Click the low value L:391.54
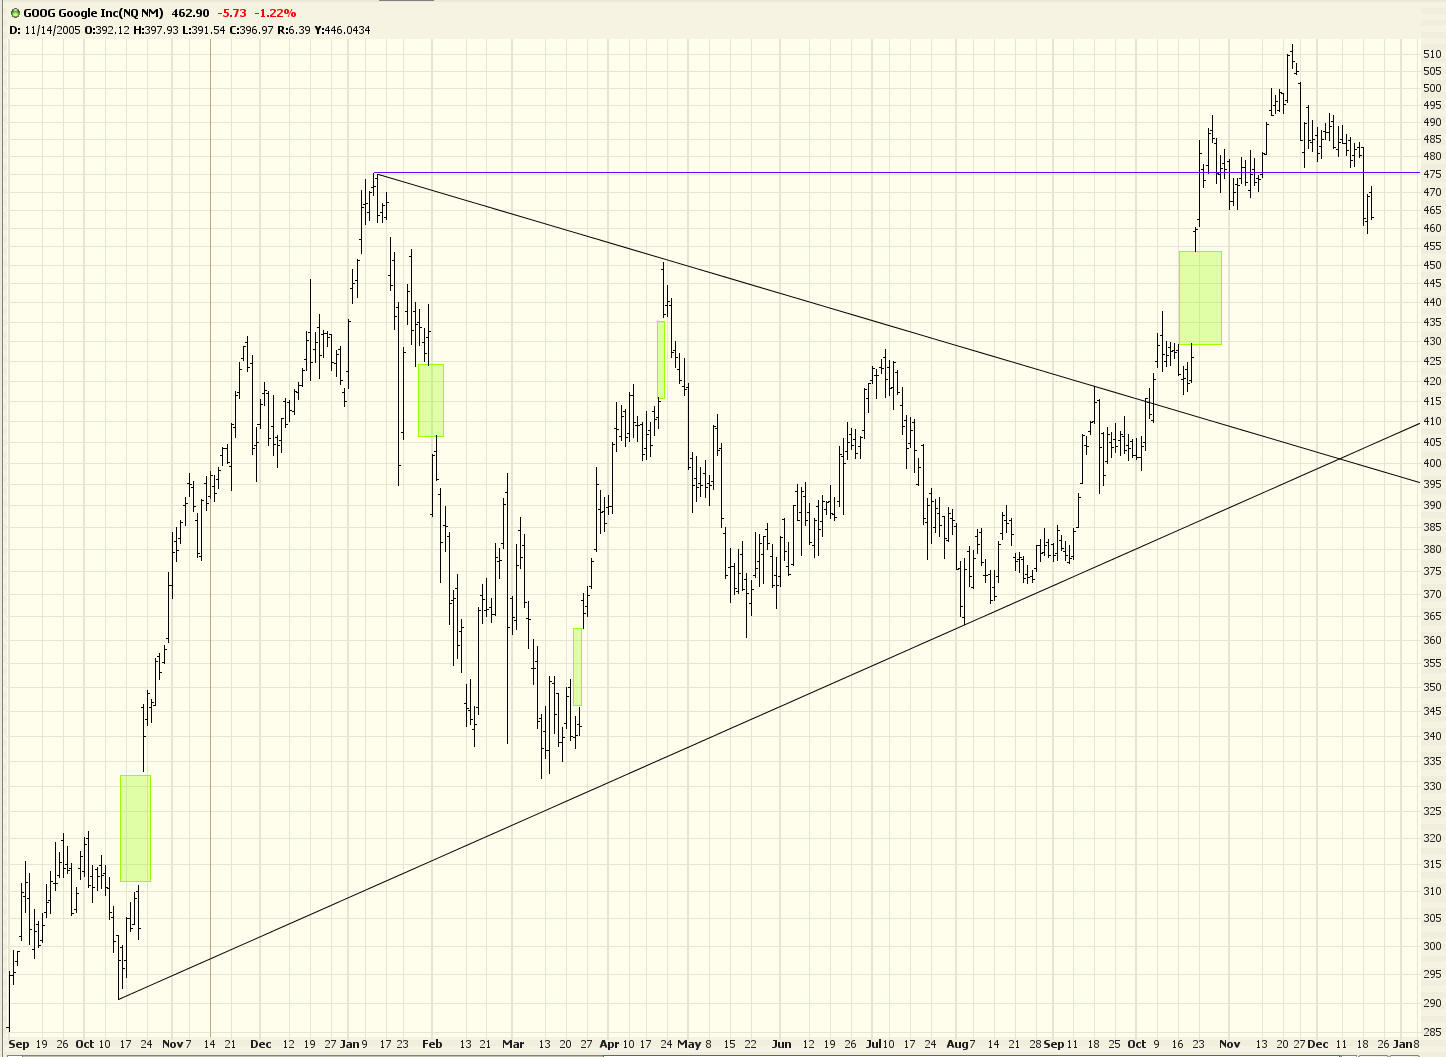This screenshot has height=1057, width=1446. point(204,30)
